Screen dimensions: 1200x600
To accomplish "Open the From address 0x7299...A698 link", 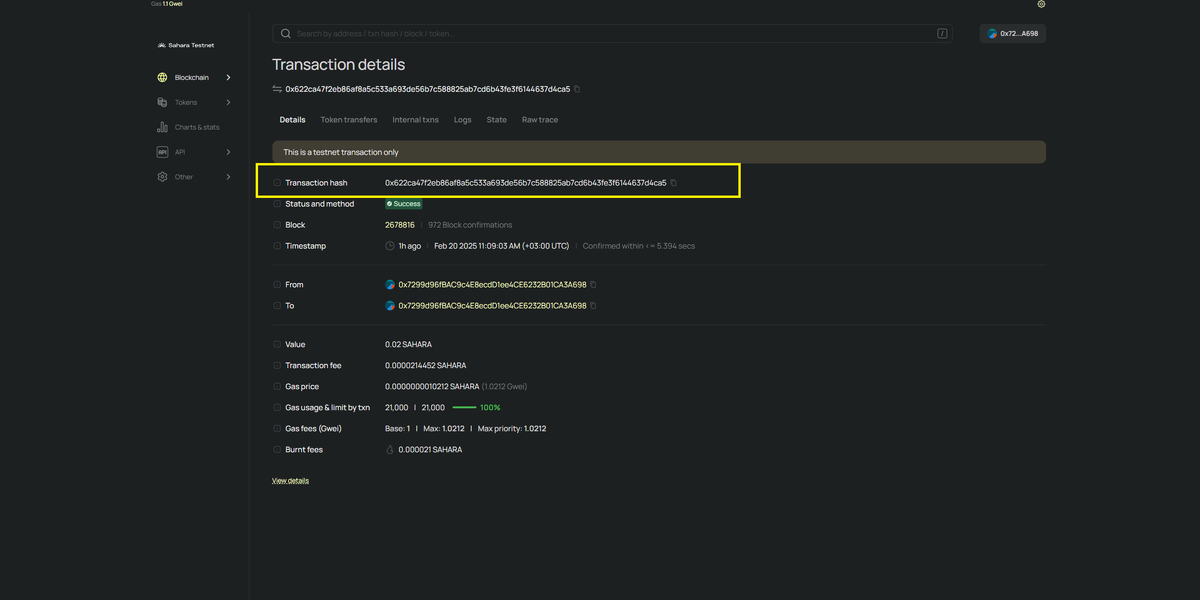I will point(493,285).
